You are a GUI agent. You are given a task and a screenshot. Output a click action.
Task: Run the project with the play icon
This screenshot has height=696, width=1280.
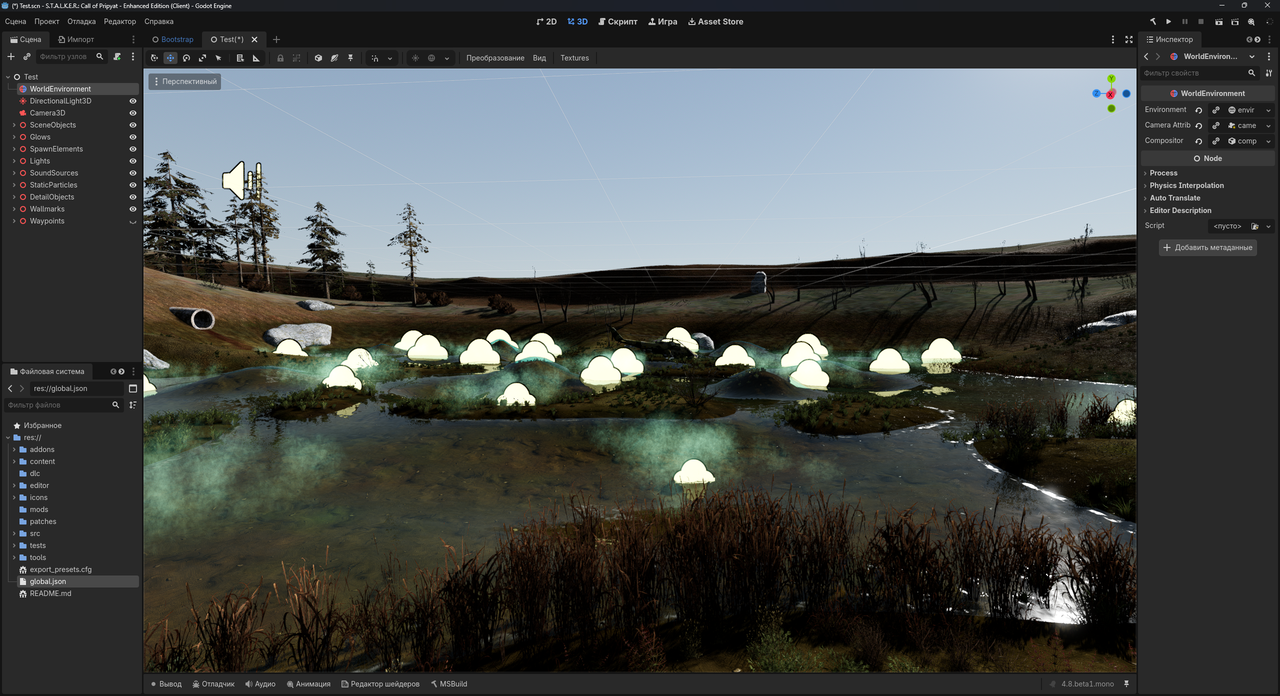pyautogui.click(x=1168, y=21)
